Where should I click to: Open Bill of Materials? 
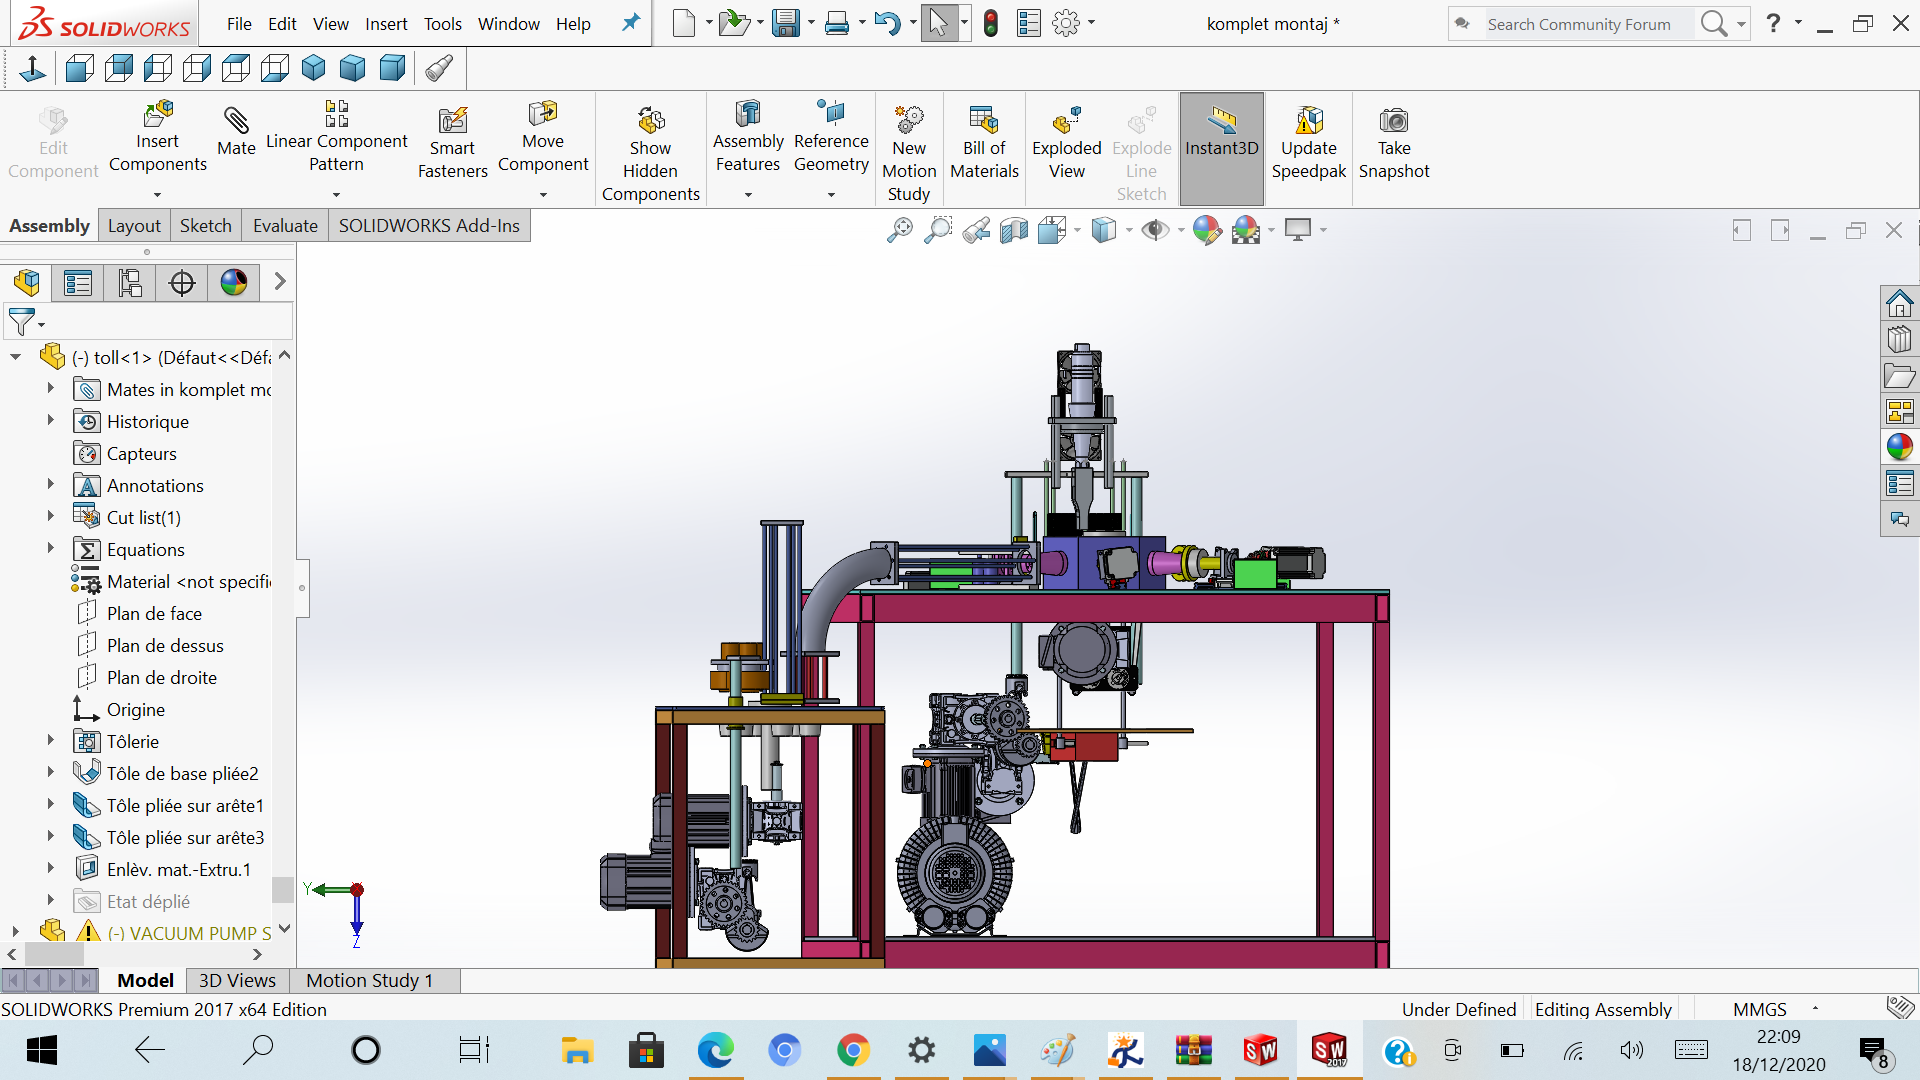[x=984, y=143]
